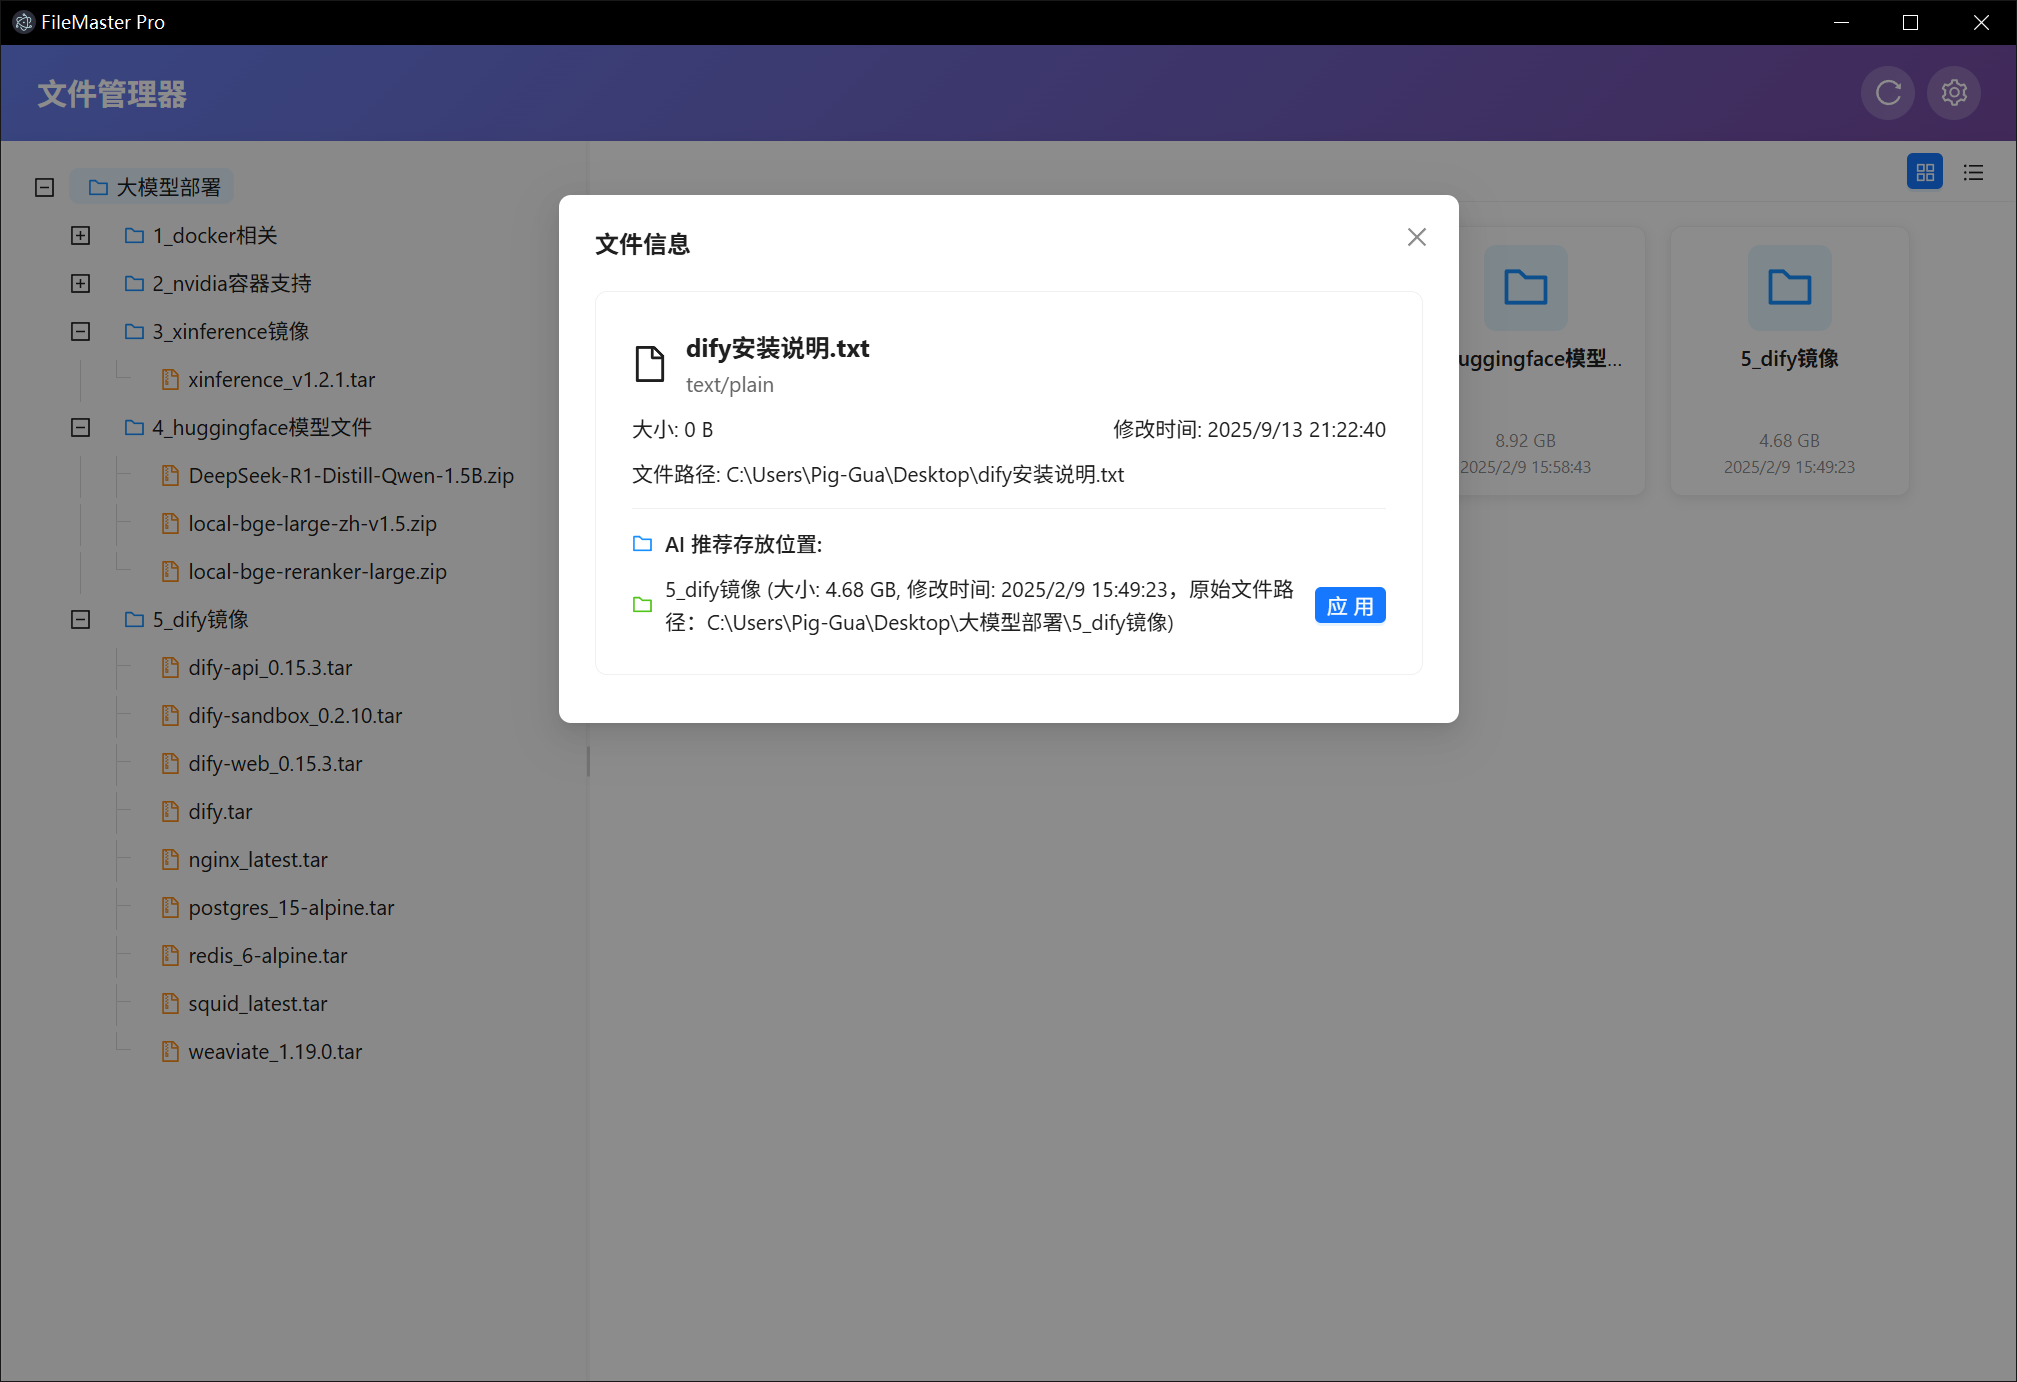Select dify.tar file in tree
This screenshot has height=1382, width=2017.
point(206,811)
